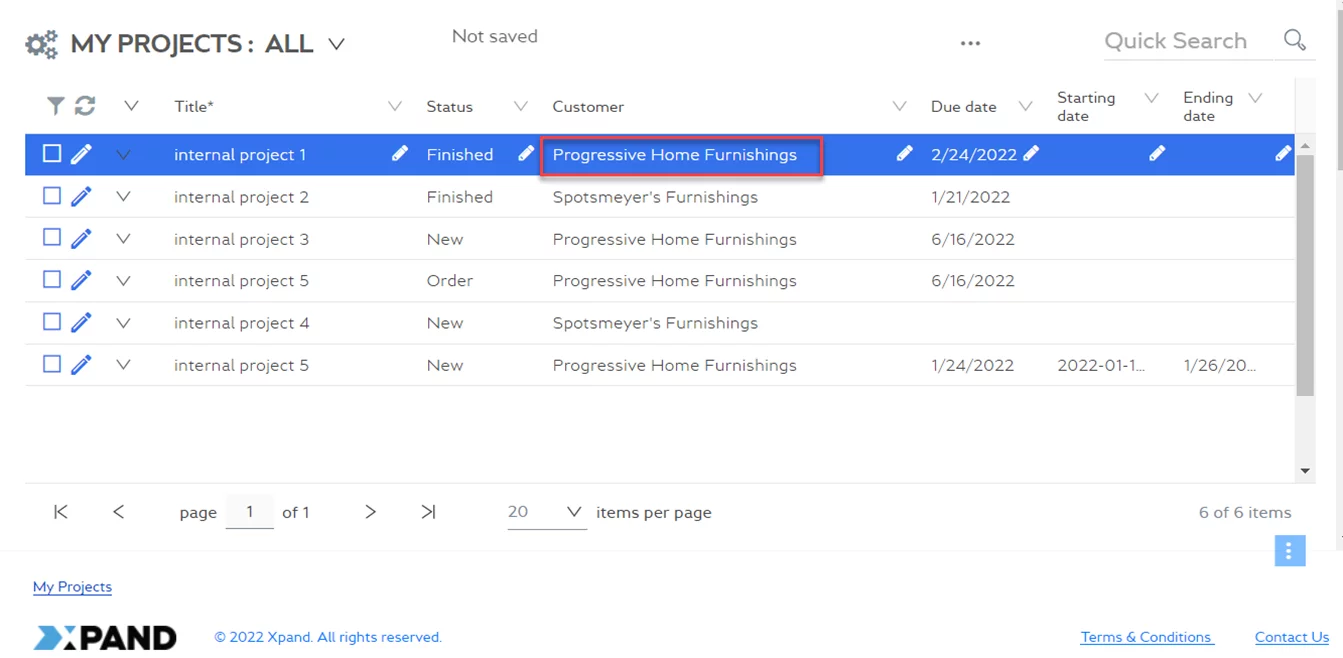
Task: Expand row details for internal project 2
Action: [123, 197]
